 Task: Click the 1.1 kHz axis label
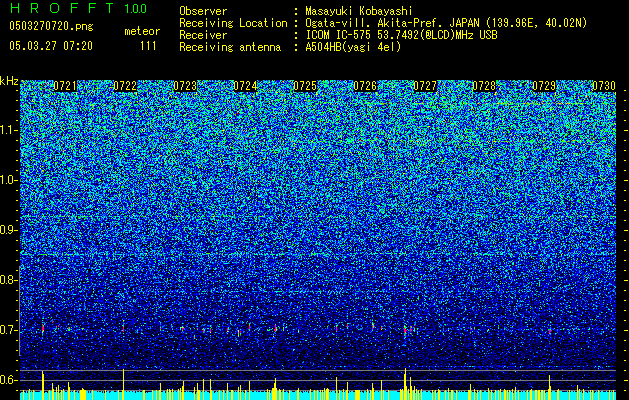pyautogui.click(x=8, y=130)
